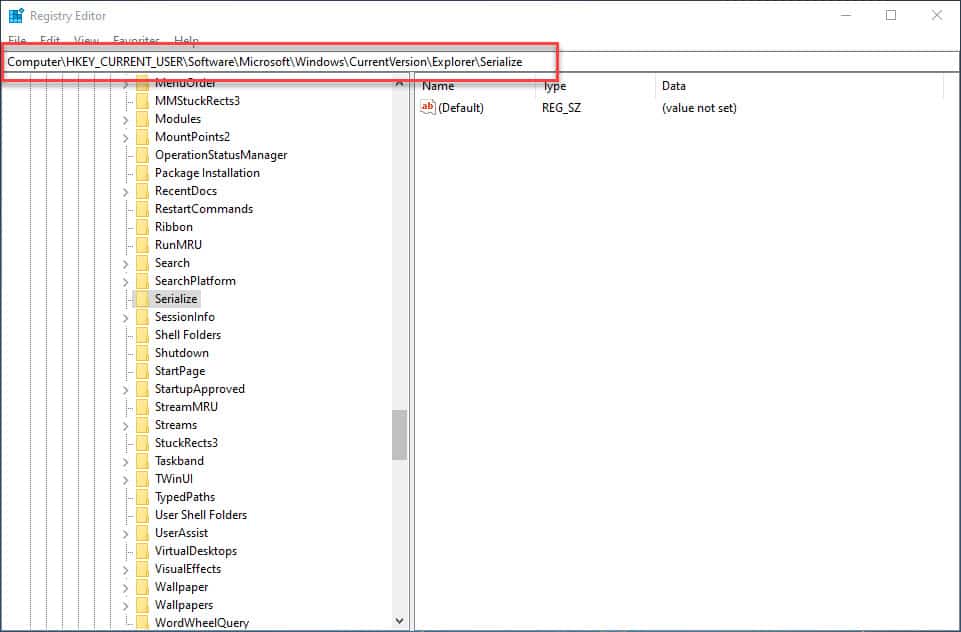Click the TWinUI folder icon
Image resolution: width=961 pixels, height=632 pixels.
click(x=142, y=479)
